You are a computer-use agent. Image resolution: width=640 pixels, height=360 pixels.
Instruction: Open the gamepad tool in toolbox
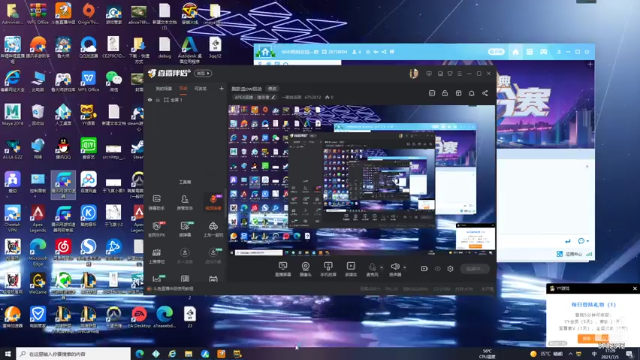[x=213, y=279]
